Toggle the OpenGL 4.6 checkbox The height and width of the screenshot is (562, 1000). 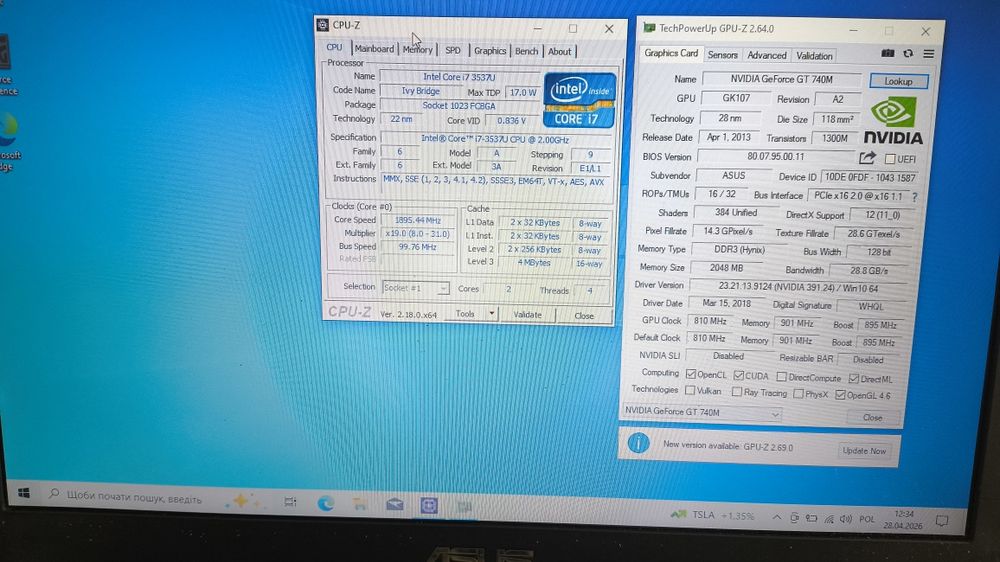coord(841,395)
